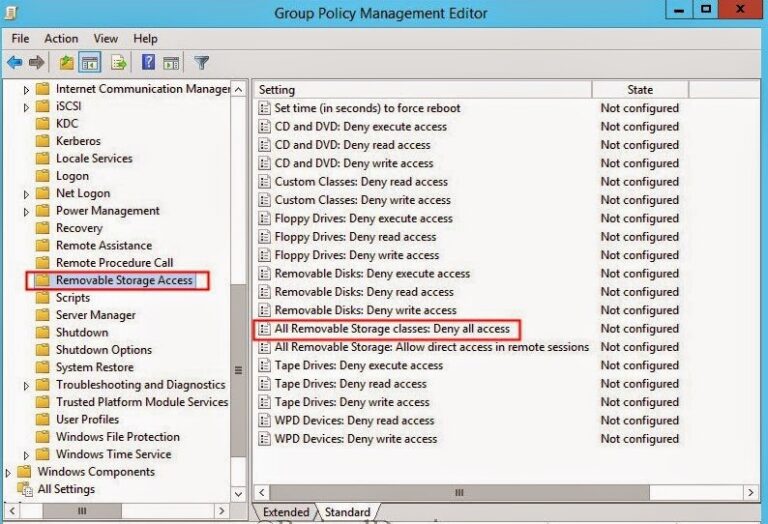Click the settings list horizontal scrollbar thumb
The height and width of the screenshot is (524, 768).
(x=459, y=493)
